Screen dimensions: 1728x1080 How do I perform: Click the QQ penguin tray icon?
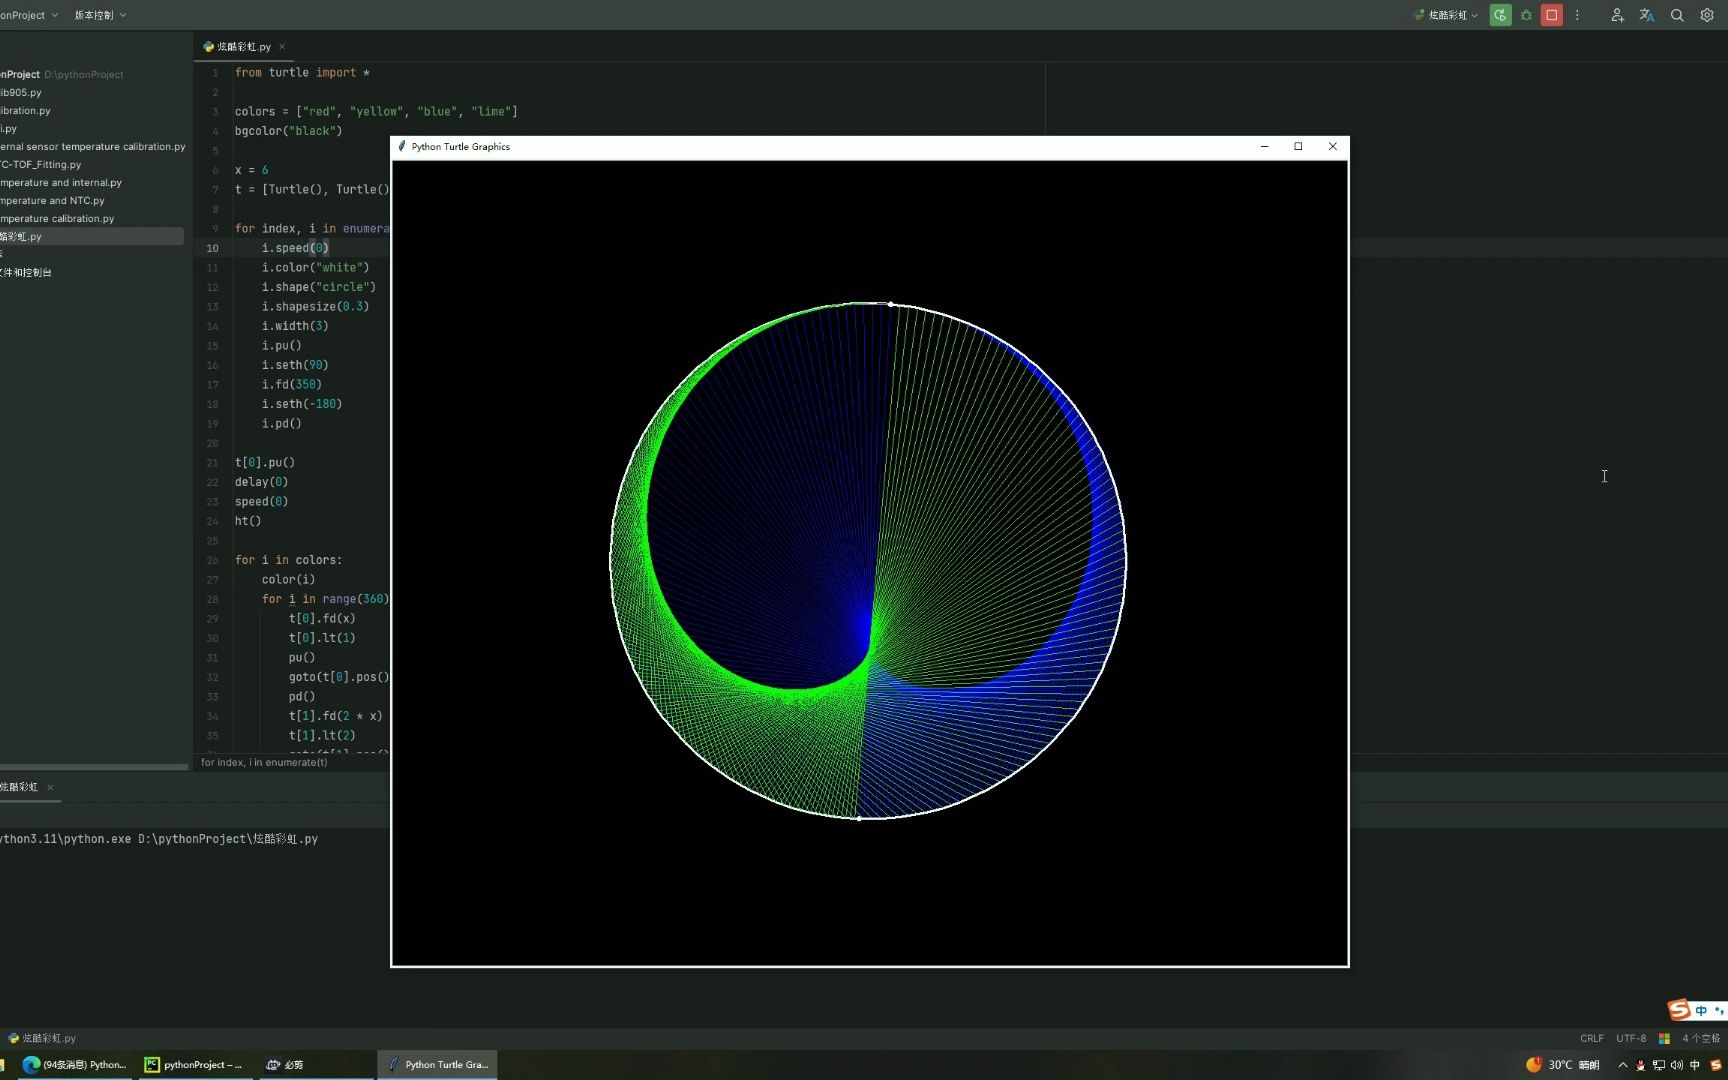pyautogui.click(x=1640, y=1065)
